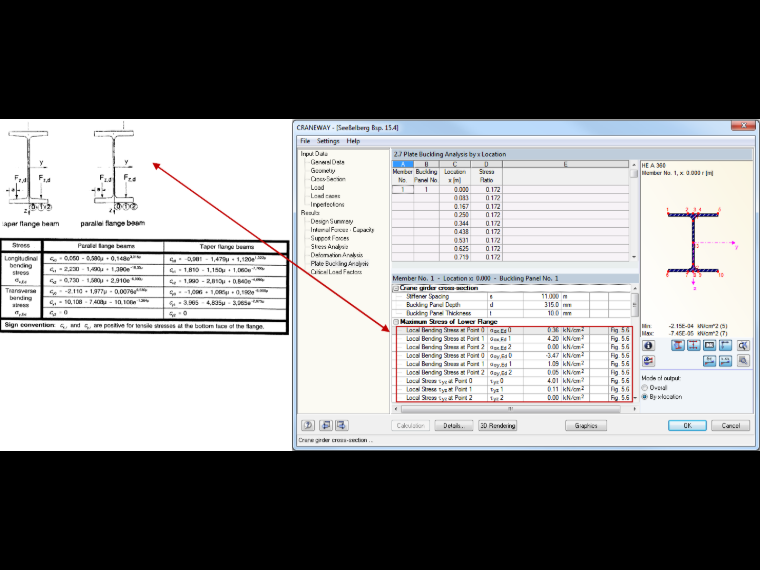Select Geometry in the navigator tree
This screenshot has height=570, width=760.
click(x=323, y=171)
